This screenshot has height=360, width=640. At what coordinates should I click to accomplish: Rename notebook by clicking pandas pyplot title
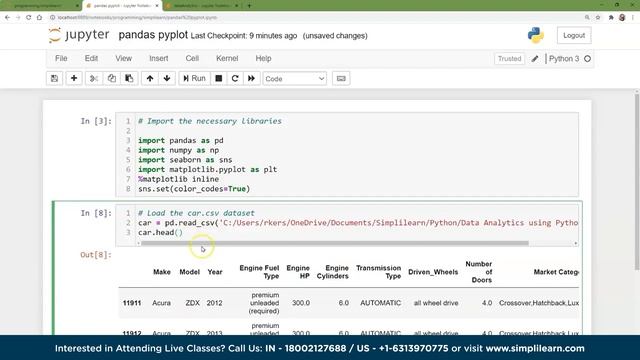[153, 35]
